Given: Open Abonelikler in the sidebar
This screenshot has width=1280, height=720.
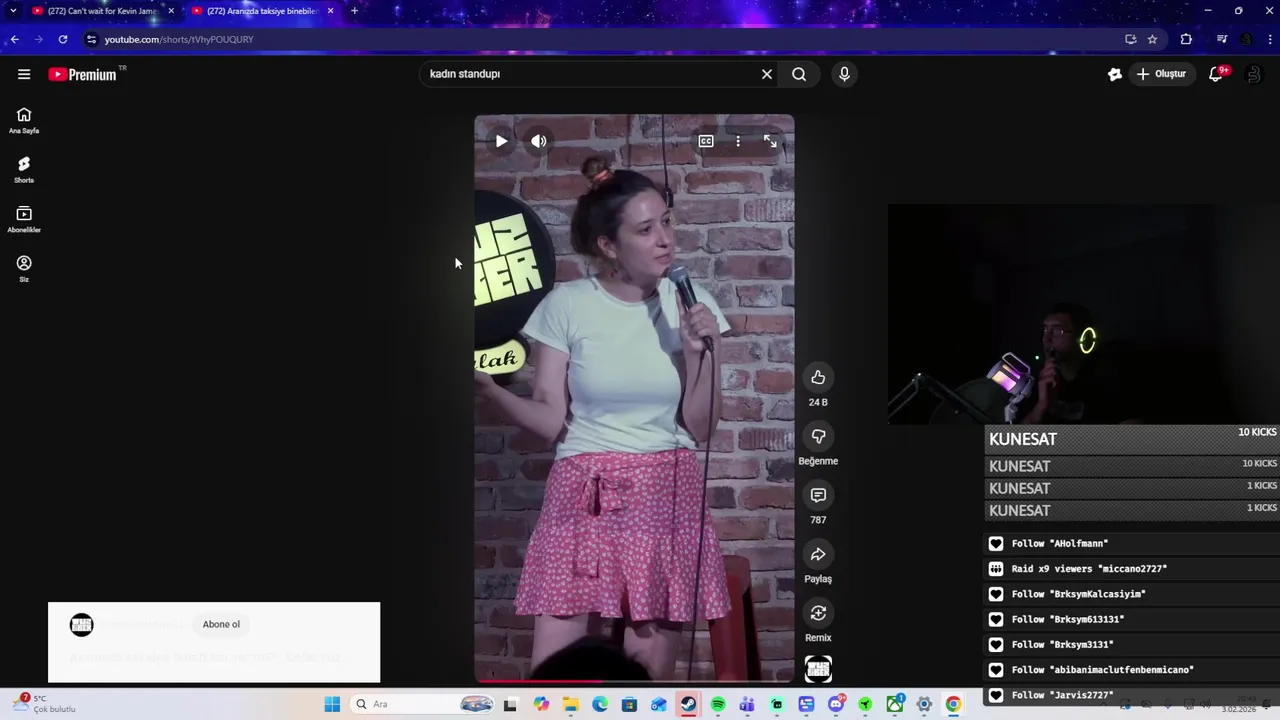Looking at the screenshot, I should point(24,220).
